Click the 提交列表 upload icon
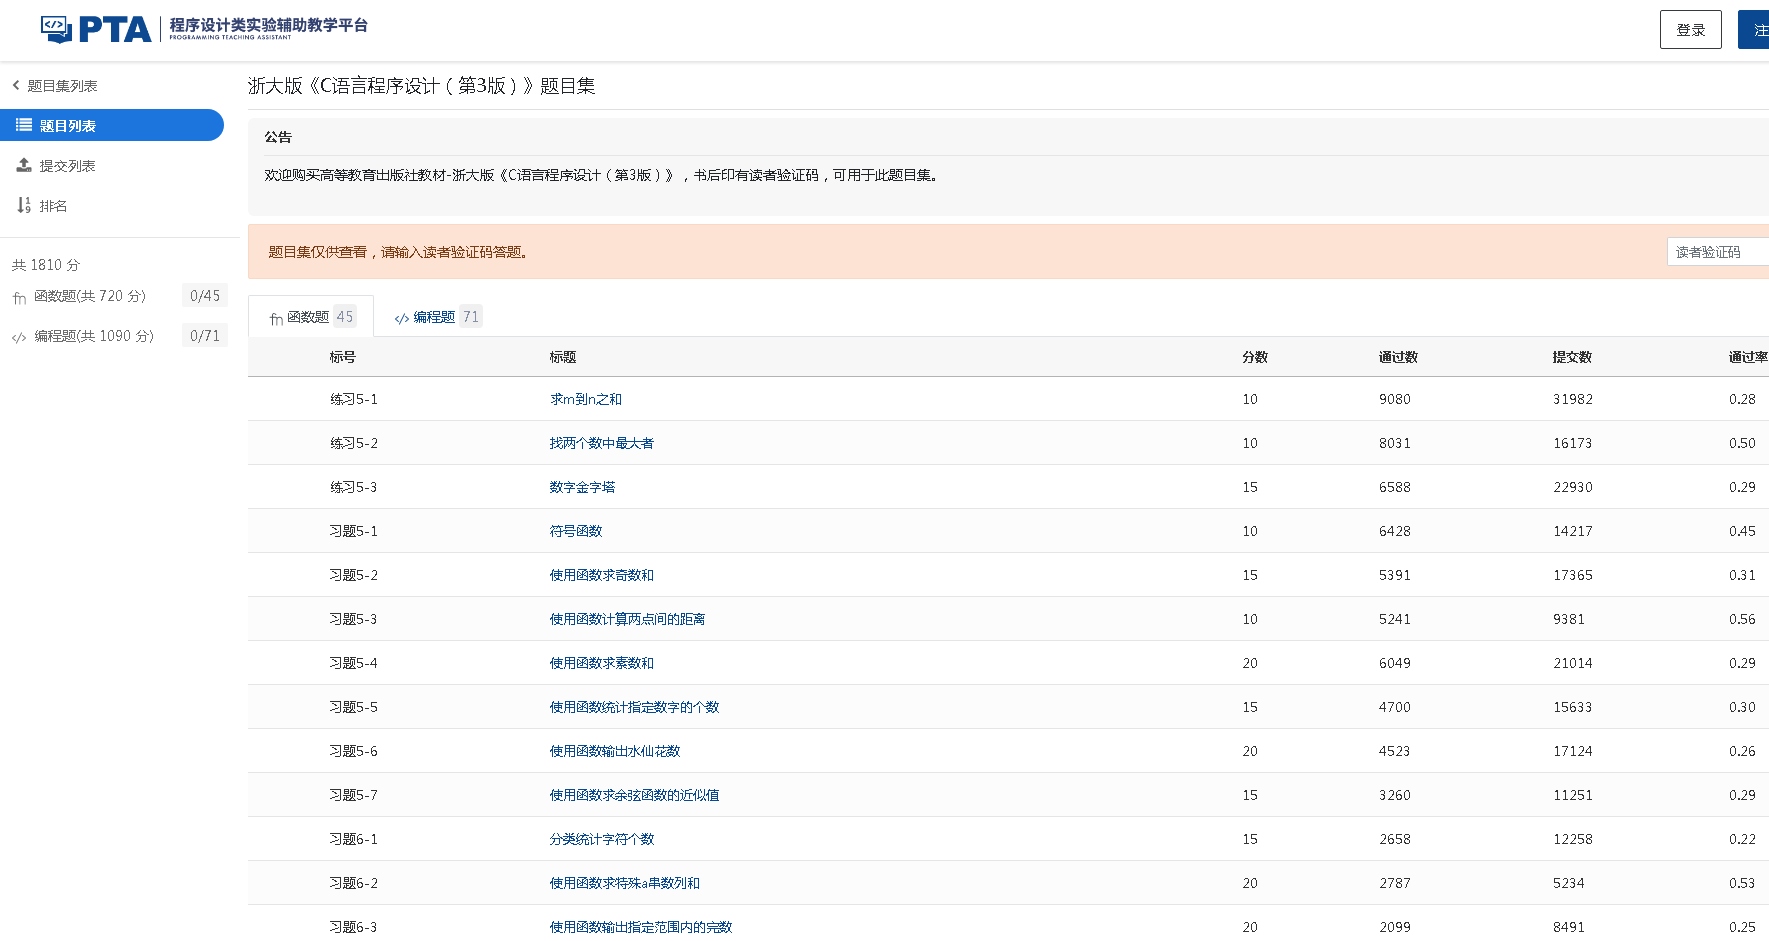1769x941 pixels. click(22, 164)
